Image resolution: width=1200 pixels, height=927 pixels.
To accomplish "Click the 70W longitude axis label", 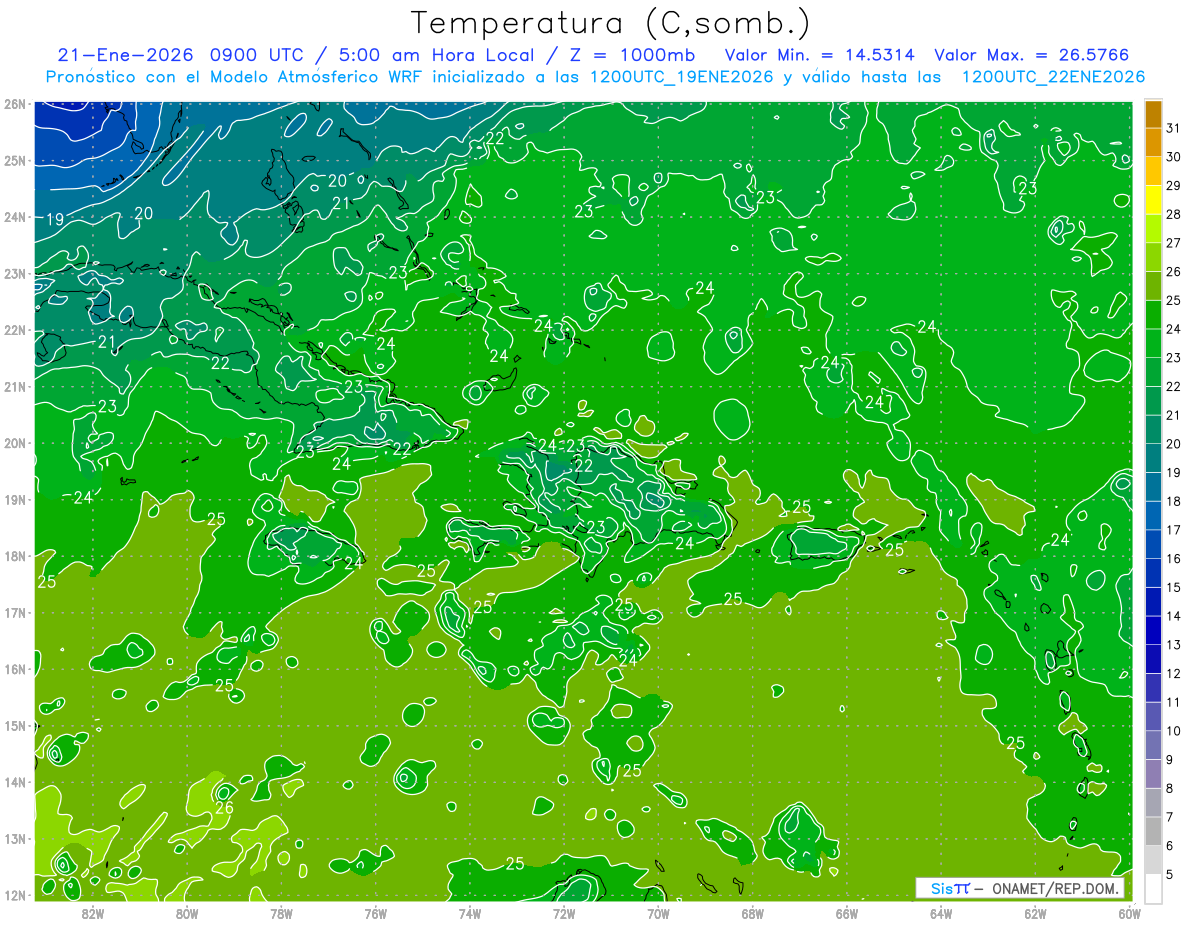I will (658, 913).
